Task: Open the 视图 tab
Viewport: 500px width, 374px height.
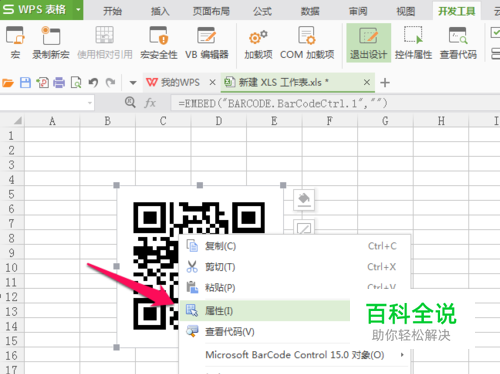Action: tap(406, 11)
